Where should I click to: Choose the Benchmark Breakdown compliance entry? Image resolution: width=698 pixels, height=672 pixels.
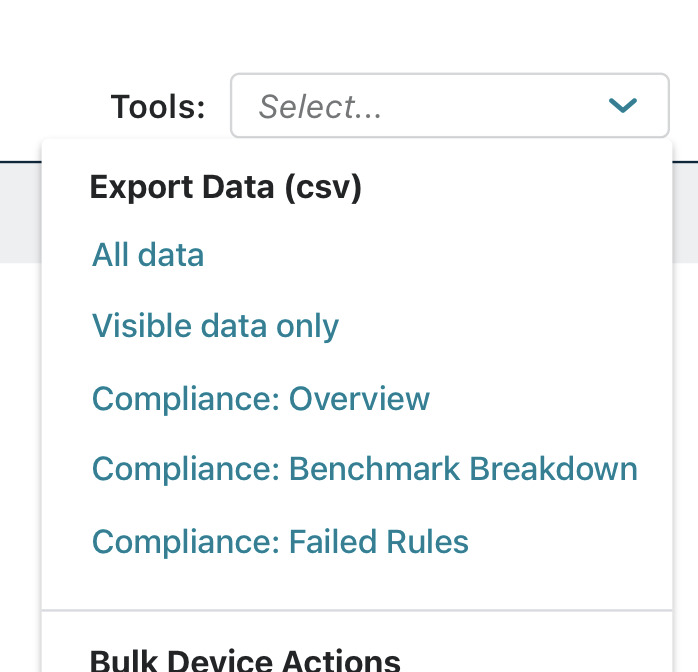coord(365,469)
